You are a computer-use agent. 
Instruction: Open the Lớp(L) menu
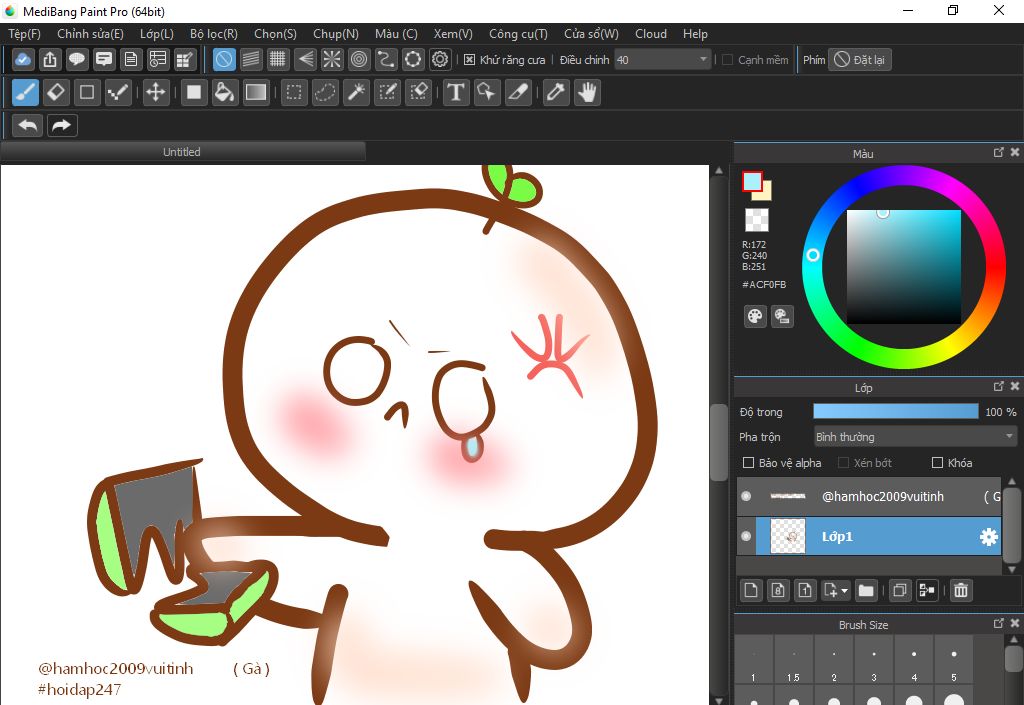tap(157, 34)
